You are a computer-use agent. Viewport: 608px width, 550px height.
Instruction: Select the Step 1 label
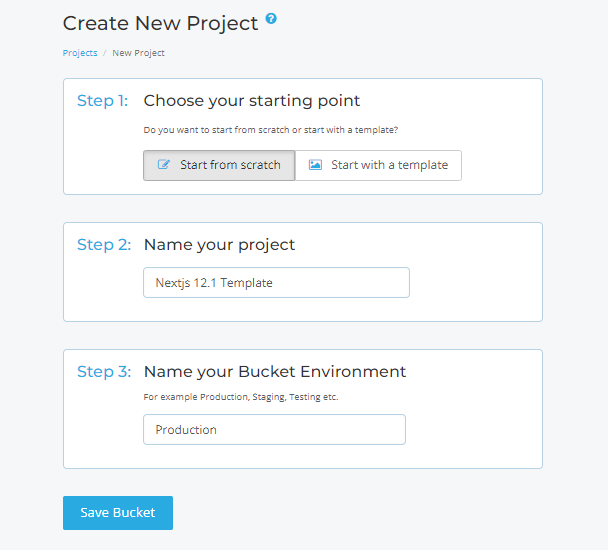[x=102, y=101]
